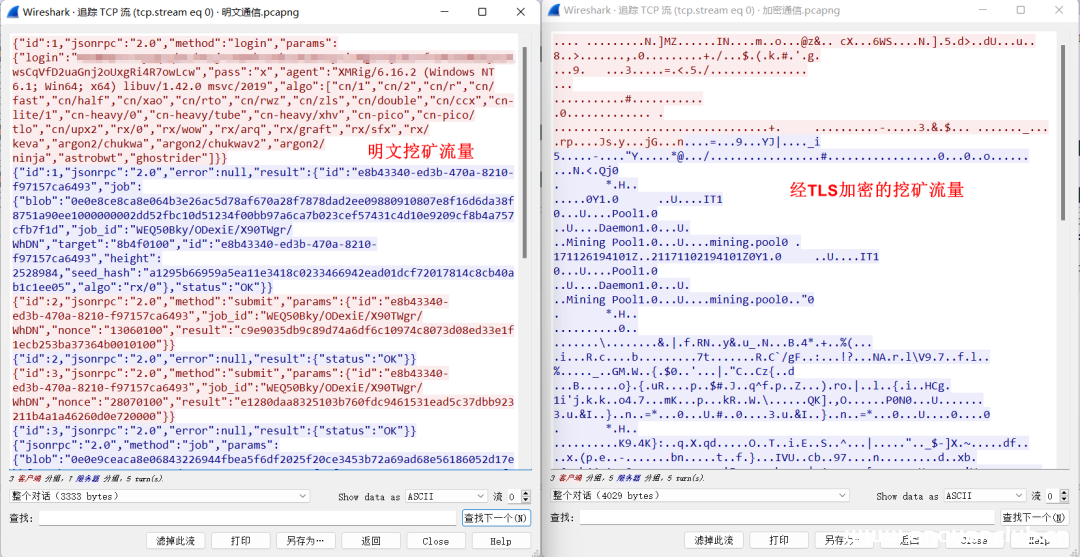Open the 整个对话 (3333 bytes) dropdown
This screenshot has height=557, width=1080.
pyautogui.click(x=159, y=496)
